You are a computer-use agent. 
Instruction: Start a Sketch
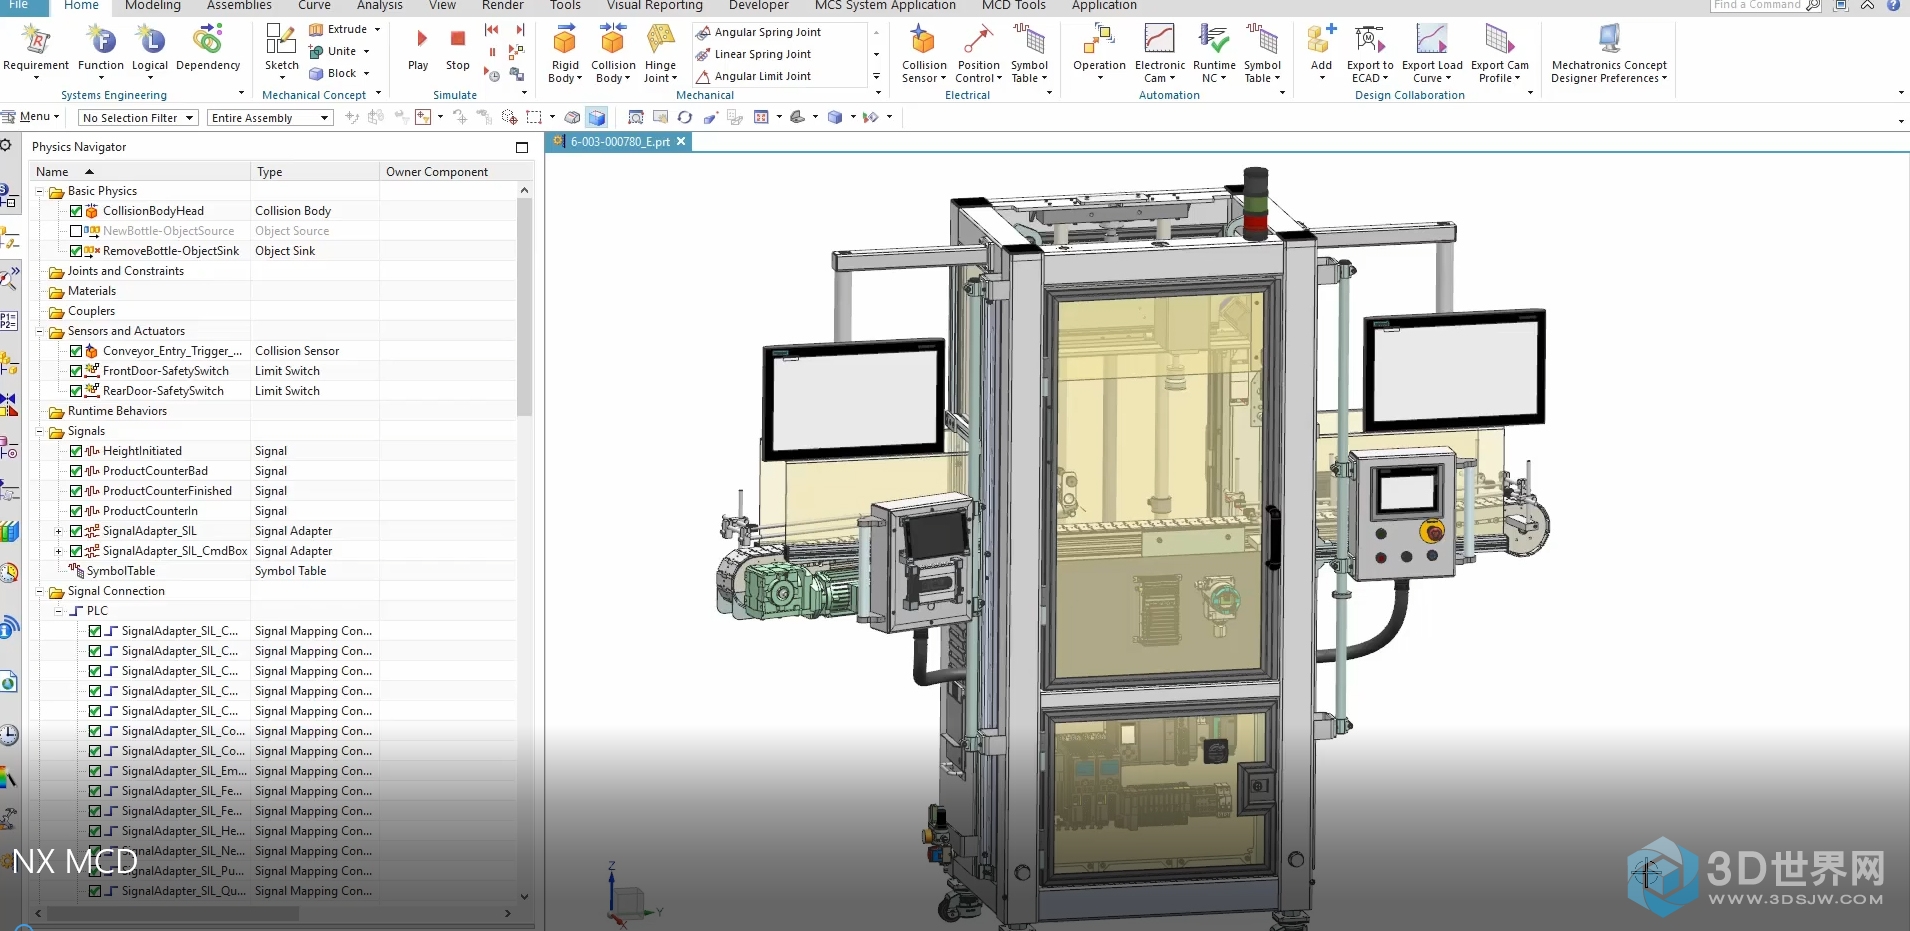pos(281,50)
